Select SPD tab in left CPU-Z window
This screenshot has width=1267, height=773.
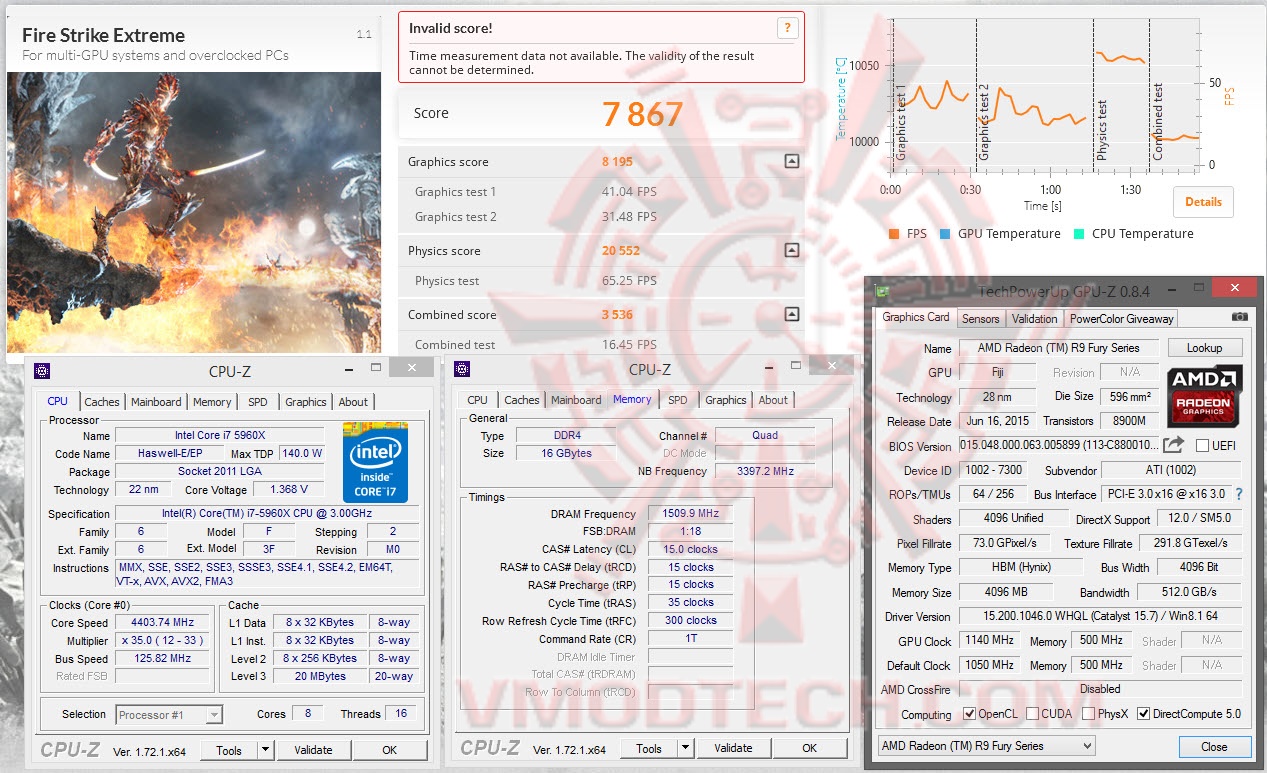[x=258, y=402]
